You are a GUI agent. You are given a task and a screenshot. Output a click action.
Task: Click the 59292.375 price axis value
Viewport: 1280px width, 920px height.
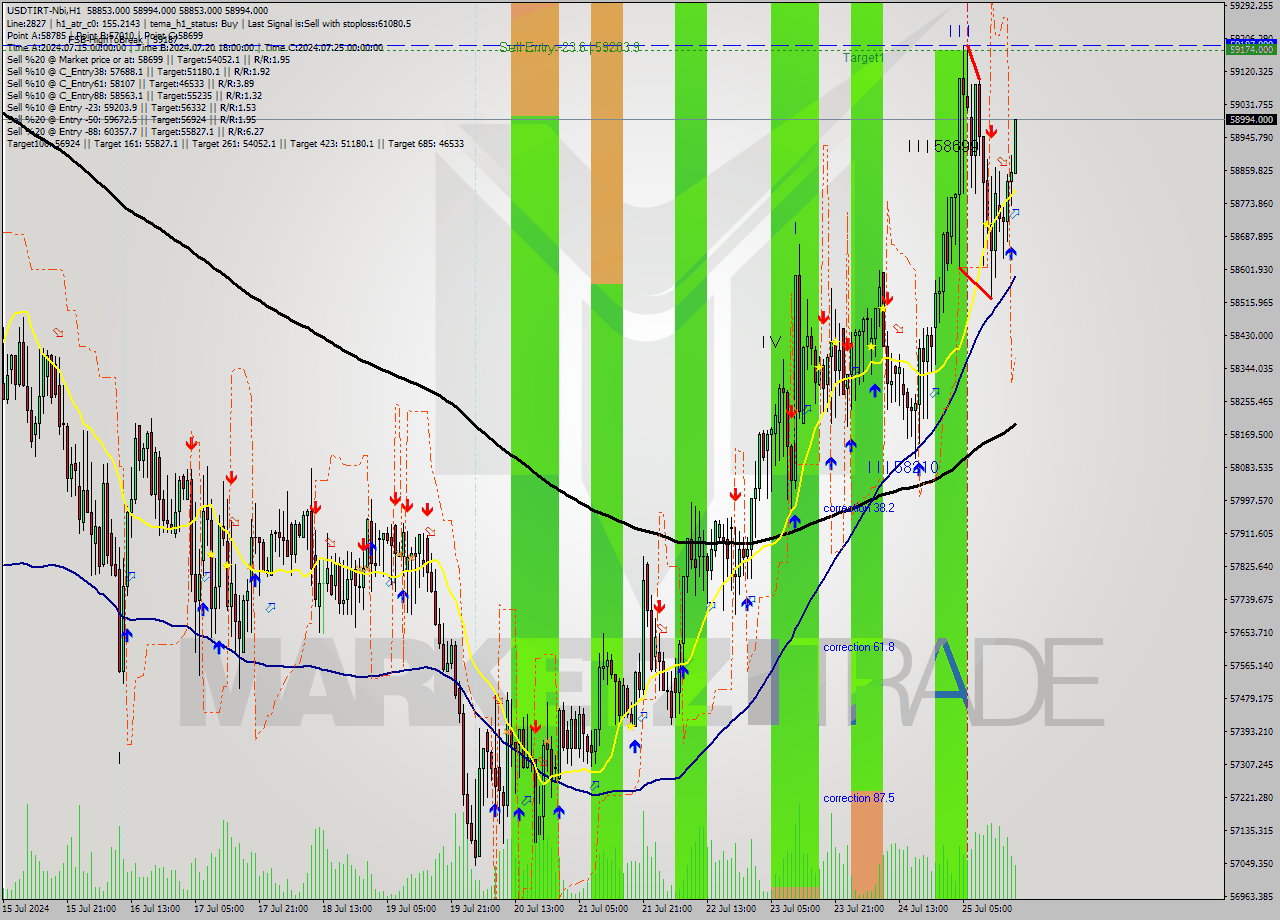pyautogui.click(x=1251, y=6)
